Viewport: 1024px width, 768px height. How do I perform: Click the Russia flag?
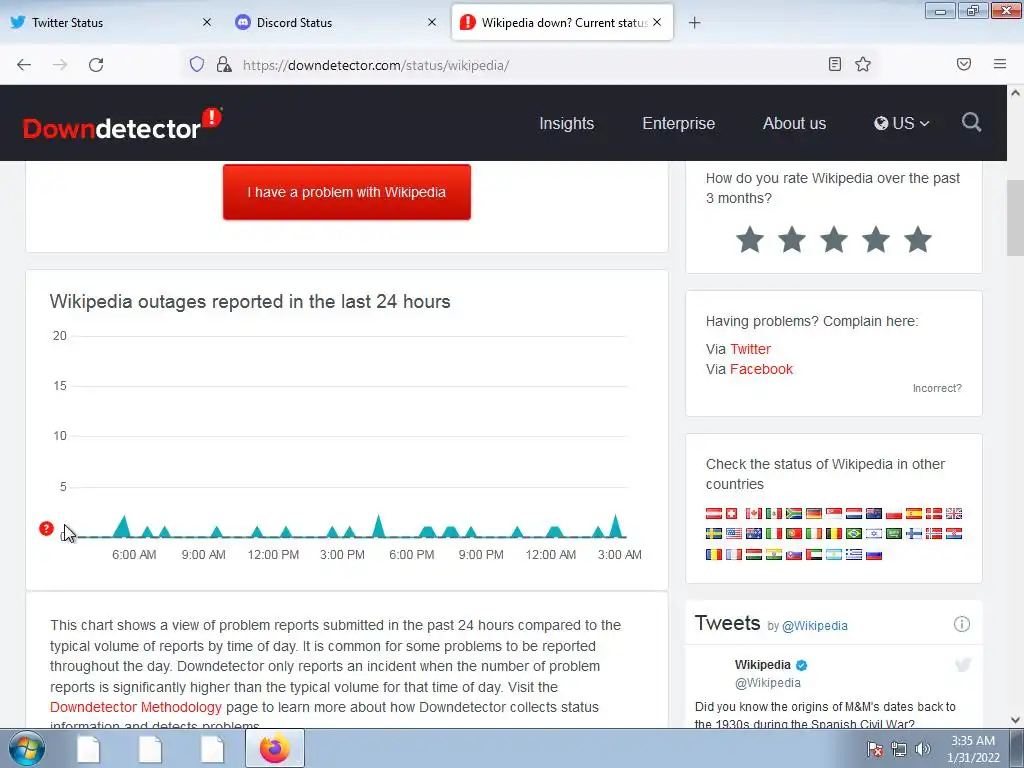tap(874, 554)
